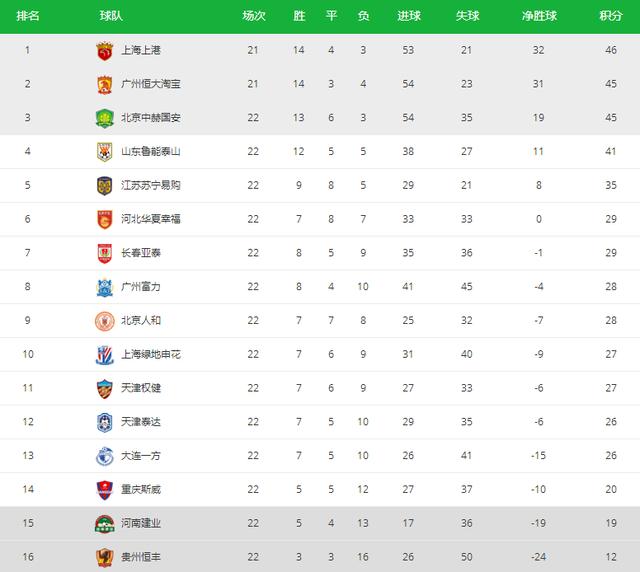
Task: Click the green 北京中赫国安 badge
Action: coord(104,118)
